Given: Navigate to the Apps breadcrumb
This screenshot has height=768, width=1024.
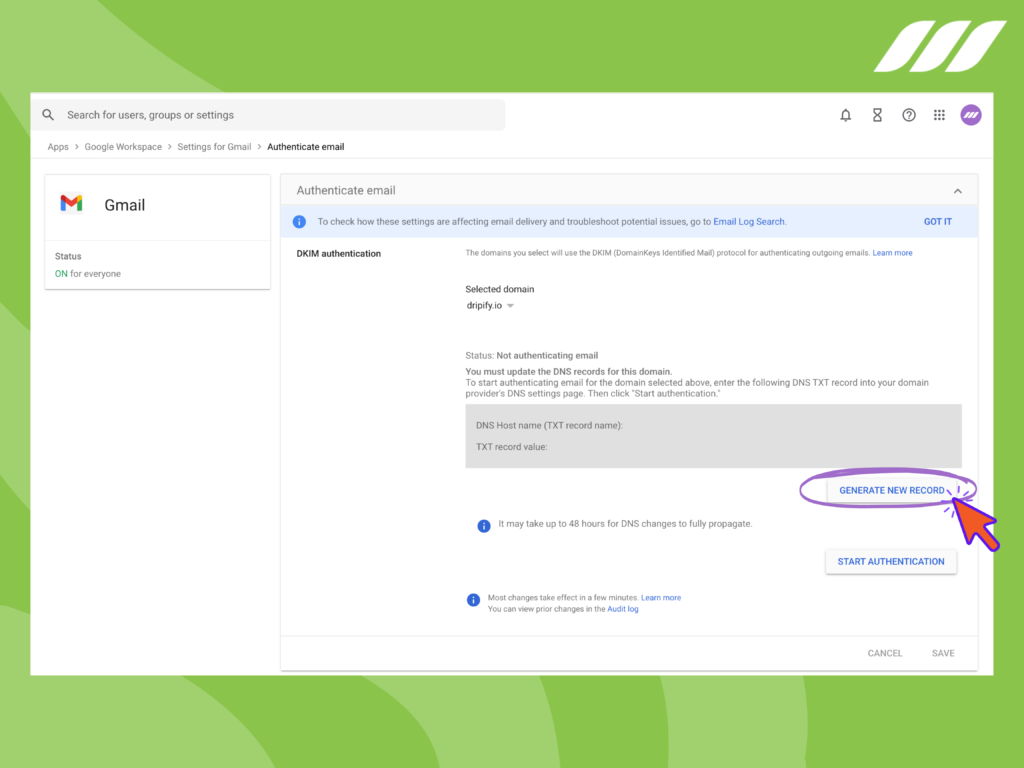Looking at the screenshot, I should point(58,146).
